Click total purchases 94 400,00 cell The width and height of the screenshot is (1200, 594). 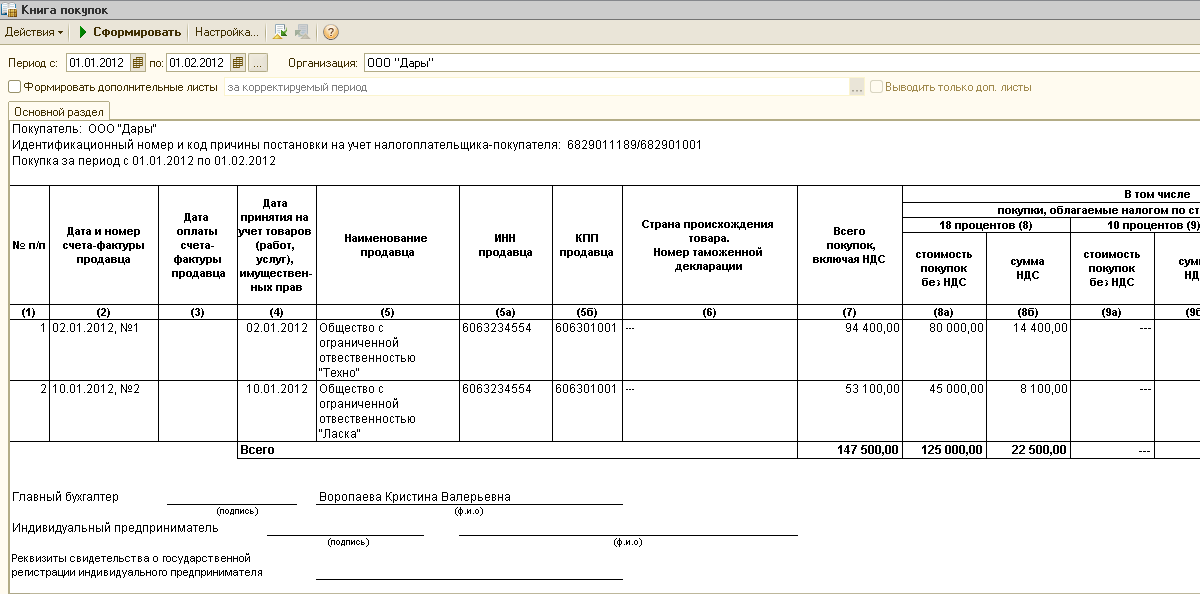coord(850,349)
